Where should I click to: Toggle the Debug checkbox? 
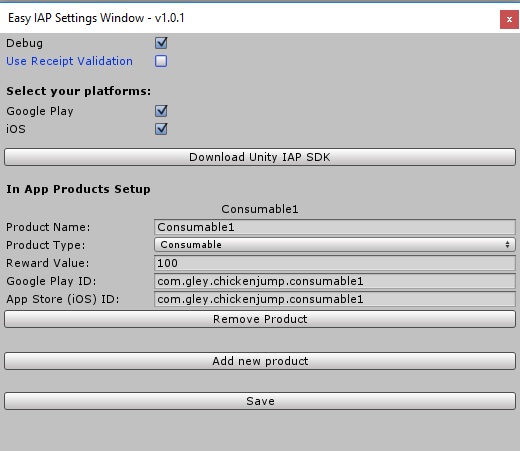pyautogui.click(x=161, y=43)
